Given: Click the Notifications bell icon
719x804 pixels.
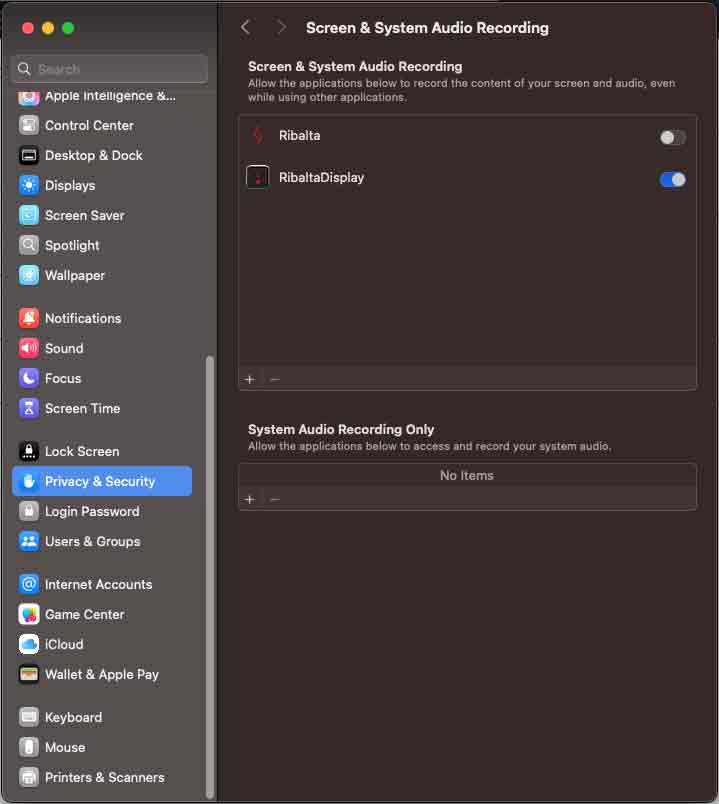Looking at the screenshot, I should pyautogui.click(x=29, y=319).
